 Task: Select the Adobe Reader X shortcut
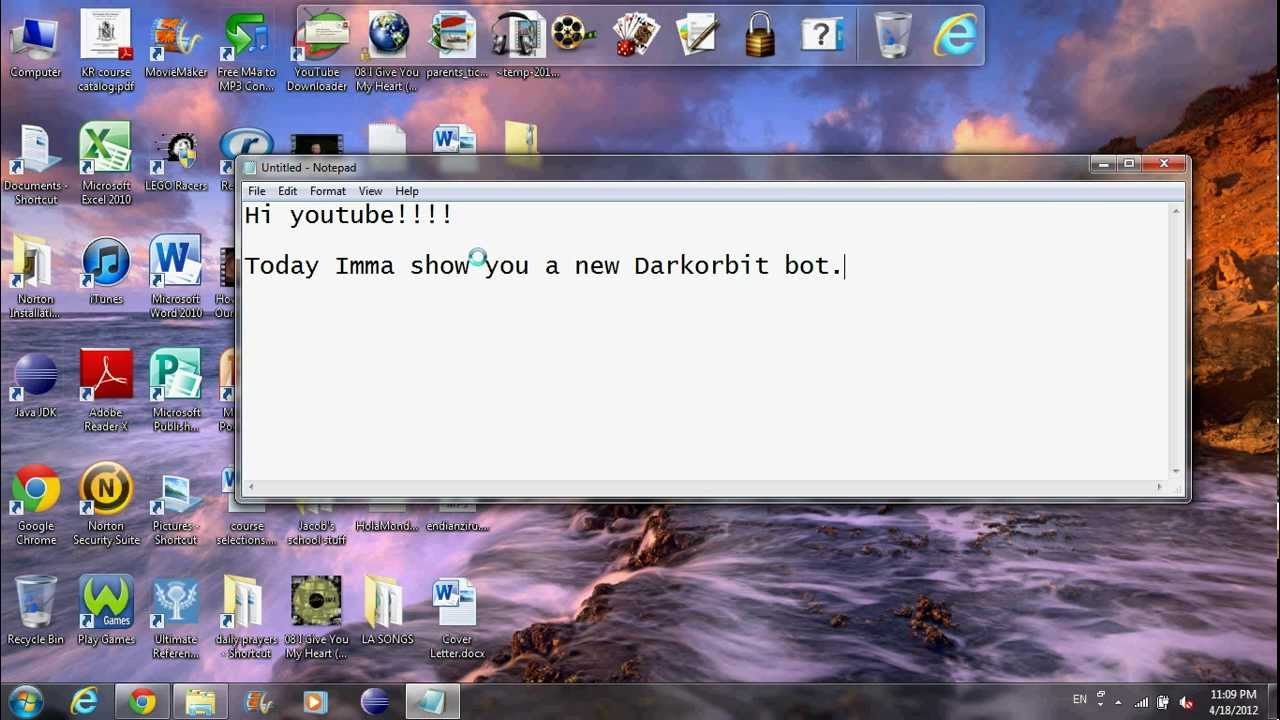[x=106, y=391]
